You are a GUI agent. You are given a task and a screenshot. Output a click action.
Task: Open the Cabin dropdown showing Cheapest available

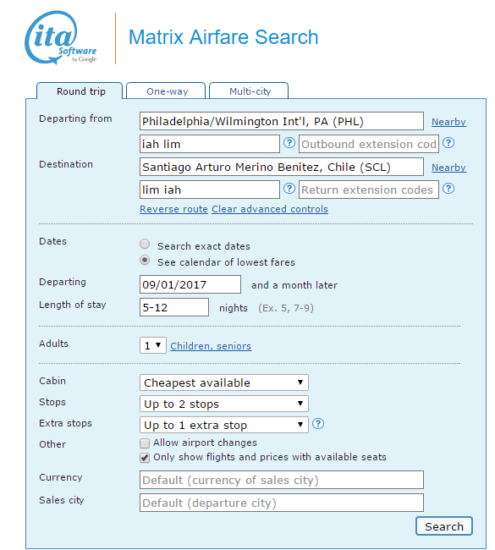tap(224, 382)
